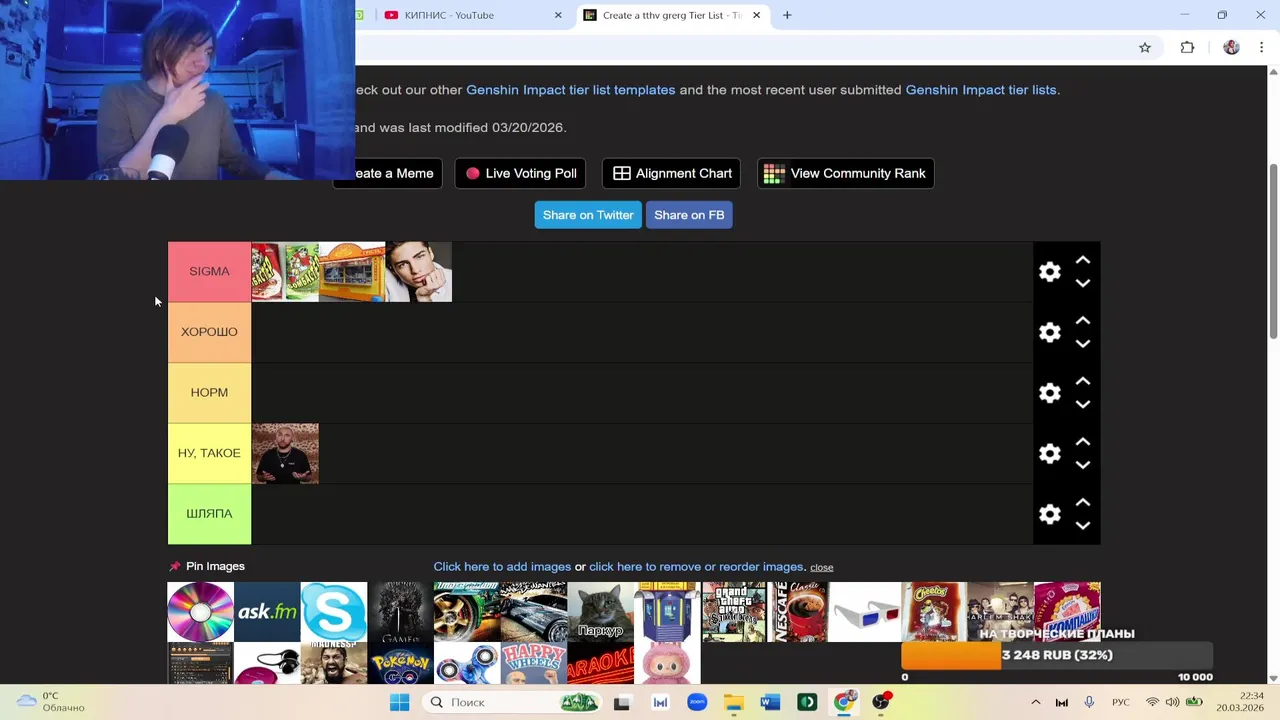Image resolution: width=1280 pixels, height=720 pixels.
Task: Pick the CD disc image
Action: [200, 612]
